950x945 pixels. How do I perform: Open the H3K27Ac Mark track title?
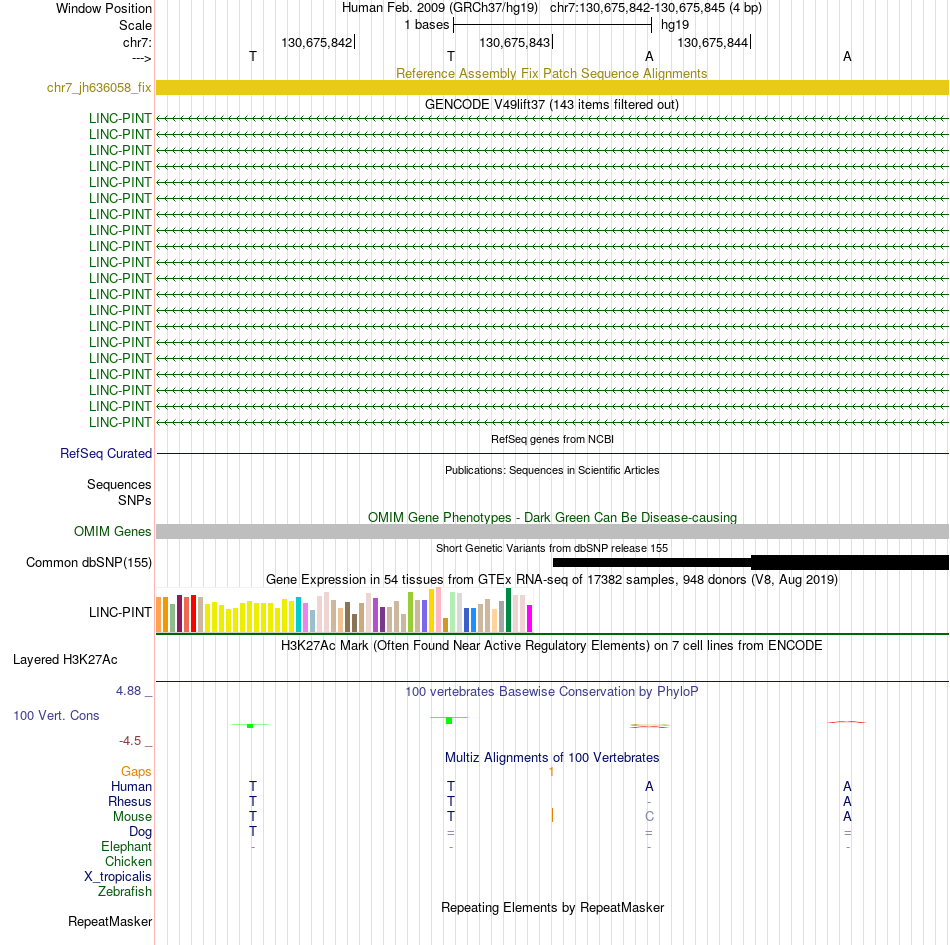pyautogui.click(x=552, y=646)
